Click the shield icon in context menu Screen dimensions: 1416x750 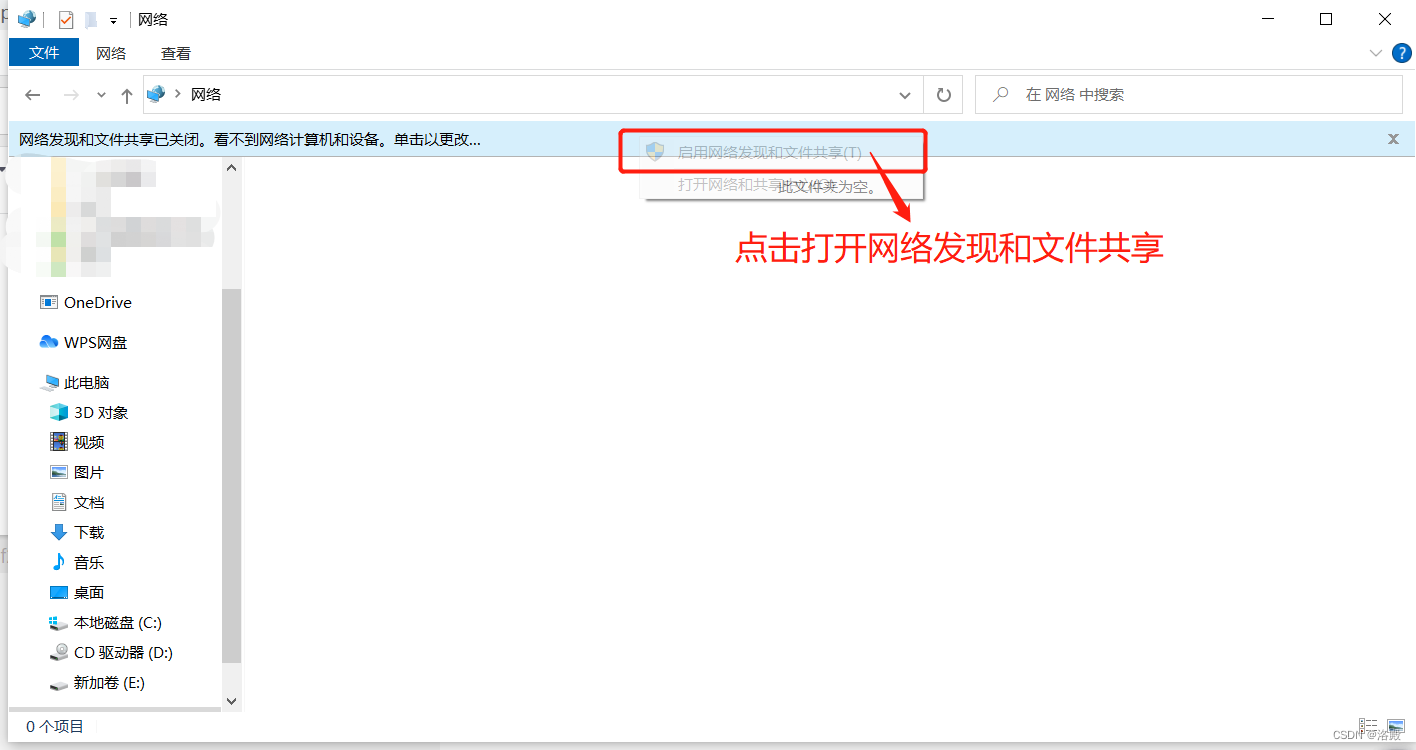click(x=655, y=152)
